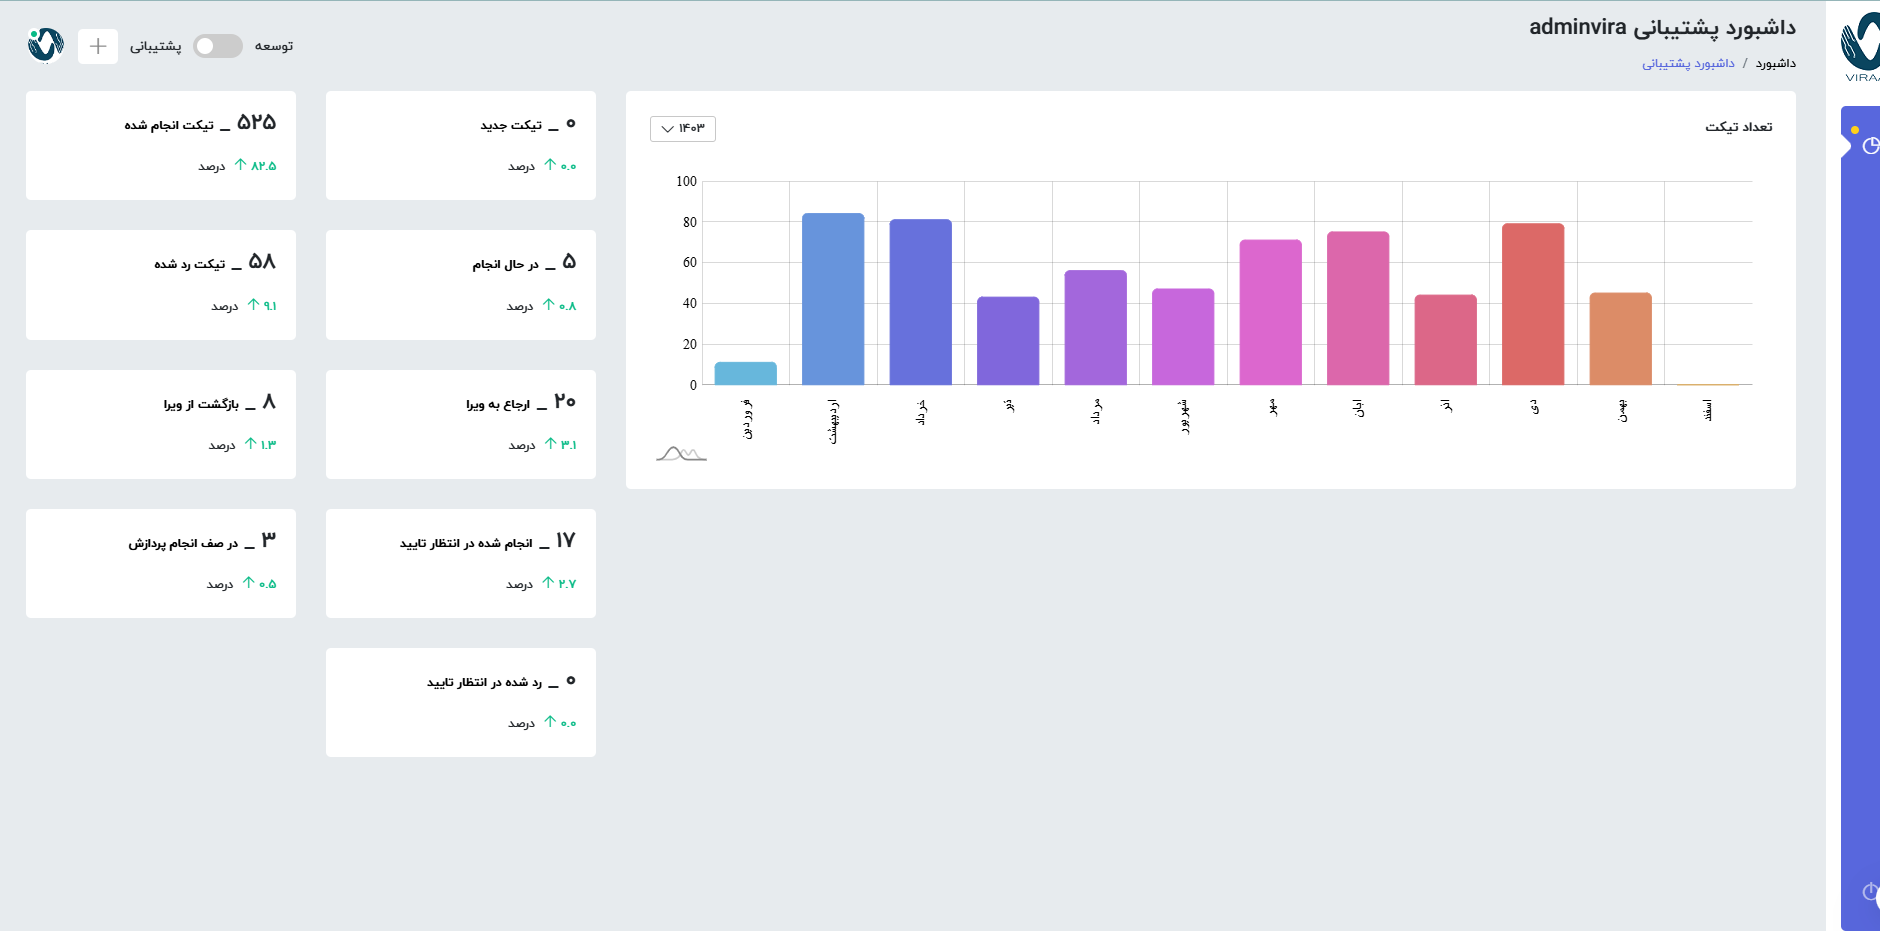Click the chart library watermark icon

[681, 454]
